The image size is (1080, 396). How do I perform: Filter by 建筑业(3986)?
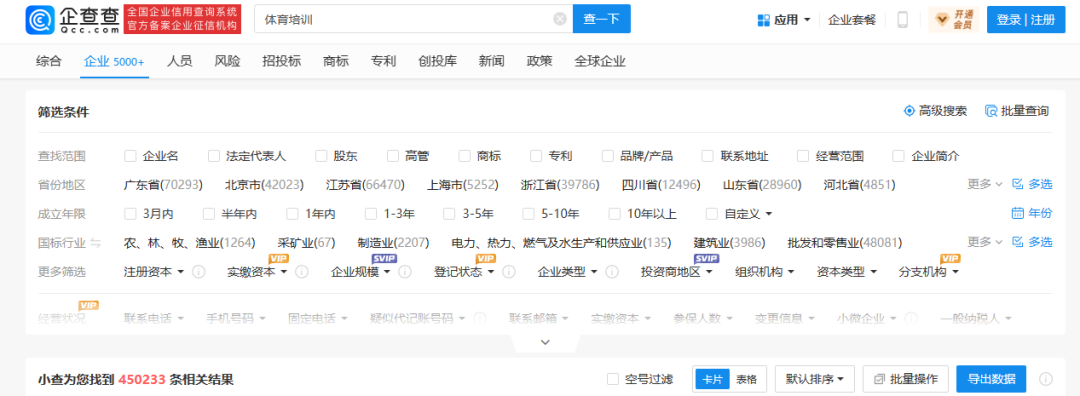click(x=729, y=242)
